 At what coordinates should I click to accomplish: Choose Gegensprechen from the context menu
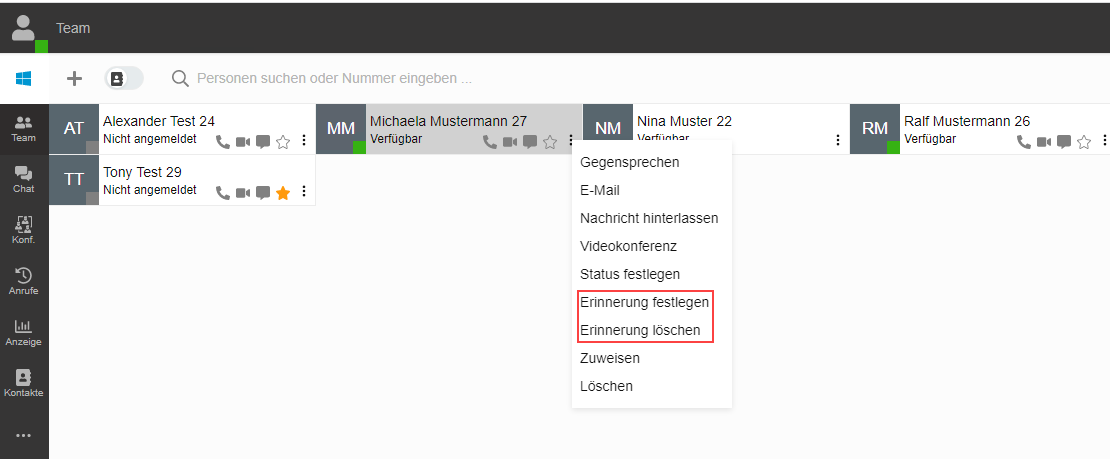coord(629,162)
